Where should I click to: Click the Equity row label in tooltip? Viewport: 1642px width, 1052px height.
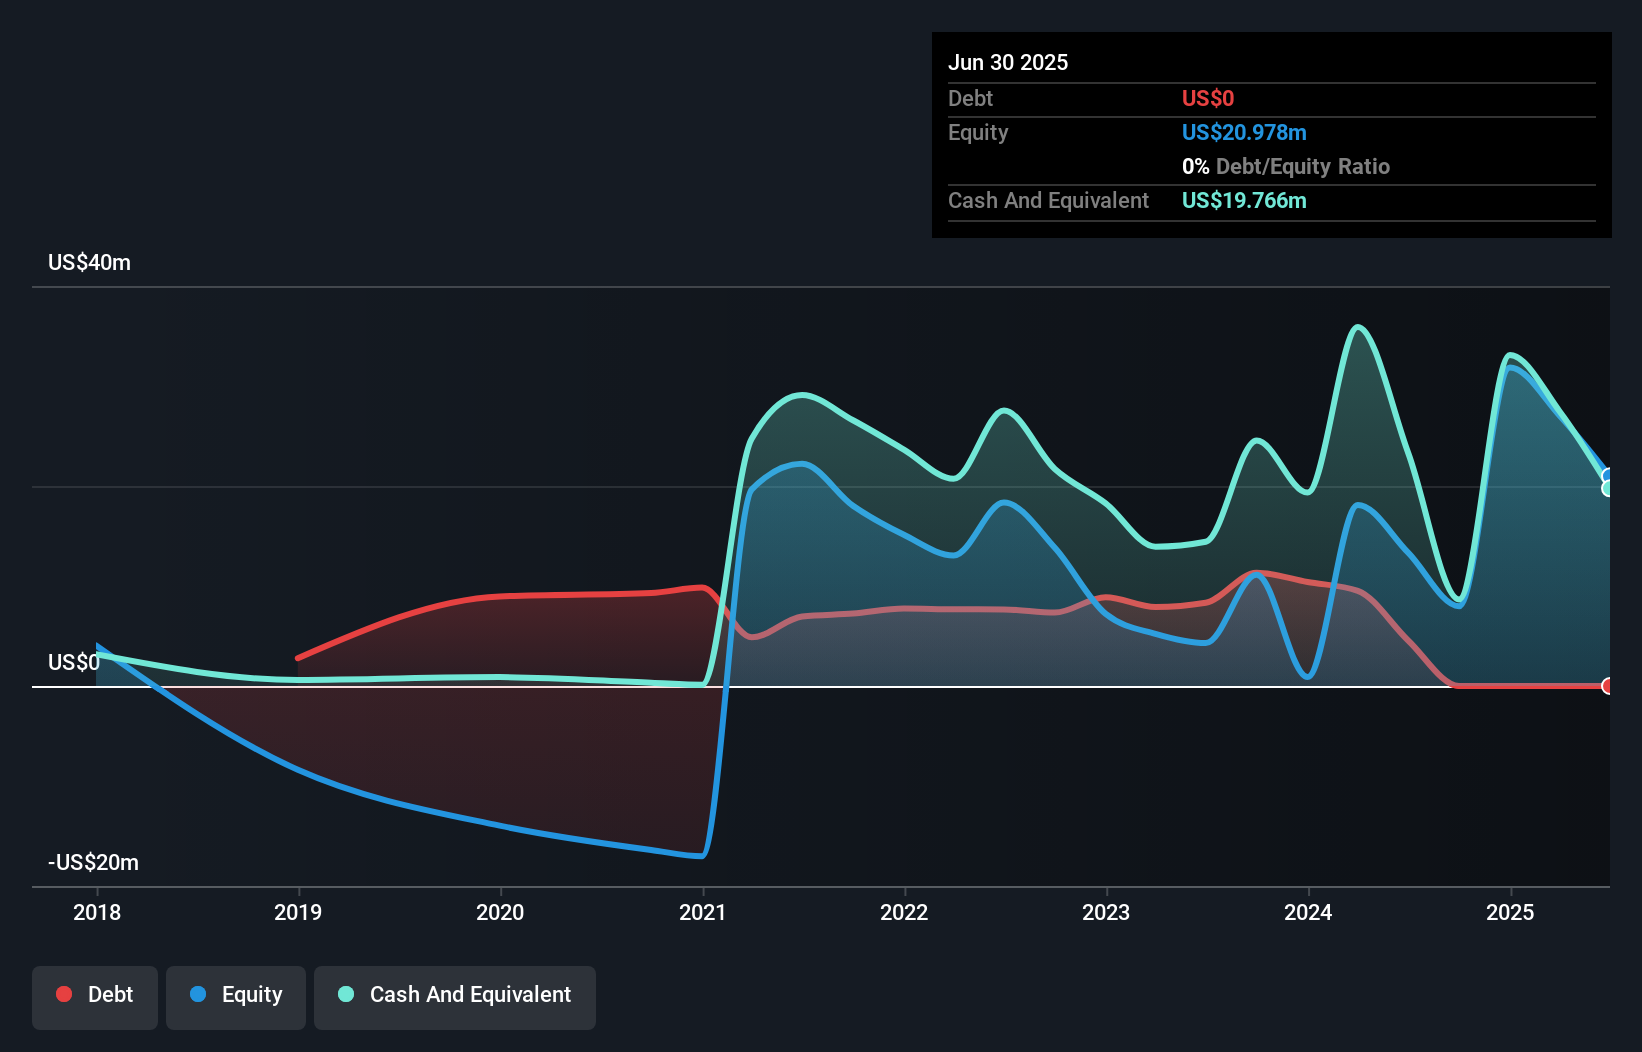(x=978, y=132)
